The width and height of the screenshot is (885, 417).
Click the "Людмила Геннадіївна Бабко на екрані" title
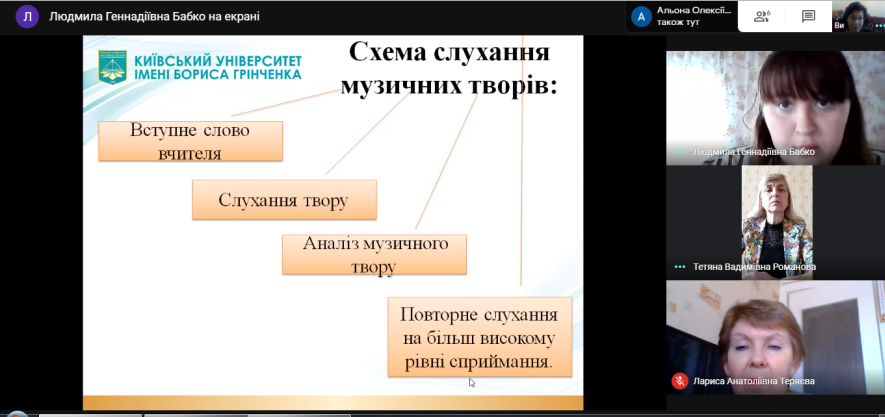(155, 16)
